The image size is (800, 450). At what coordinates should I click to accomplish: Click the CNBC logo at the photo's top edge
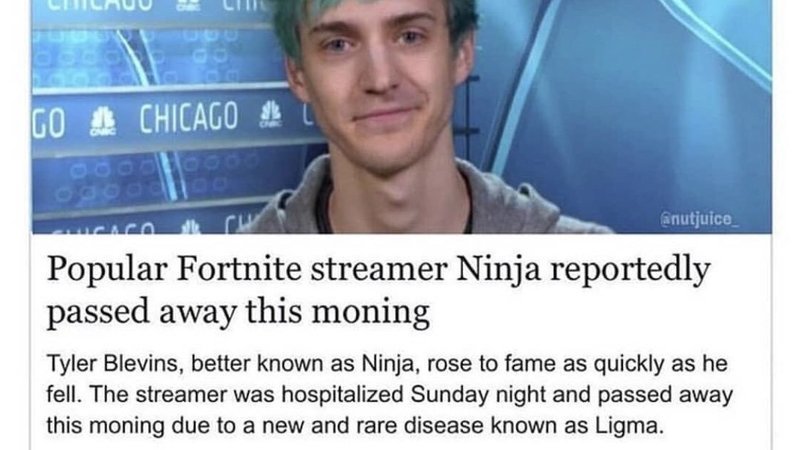pyautogui.click(x=189, y=5)
